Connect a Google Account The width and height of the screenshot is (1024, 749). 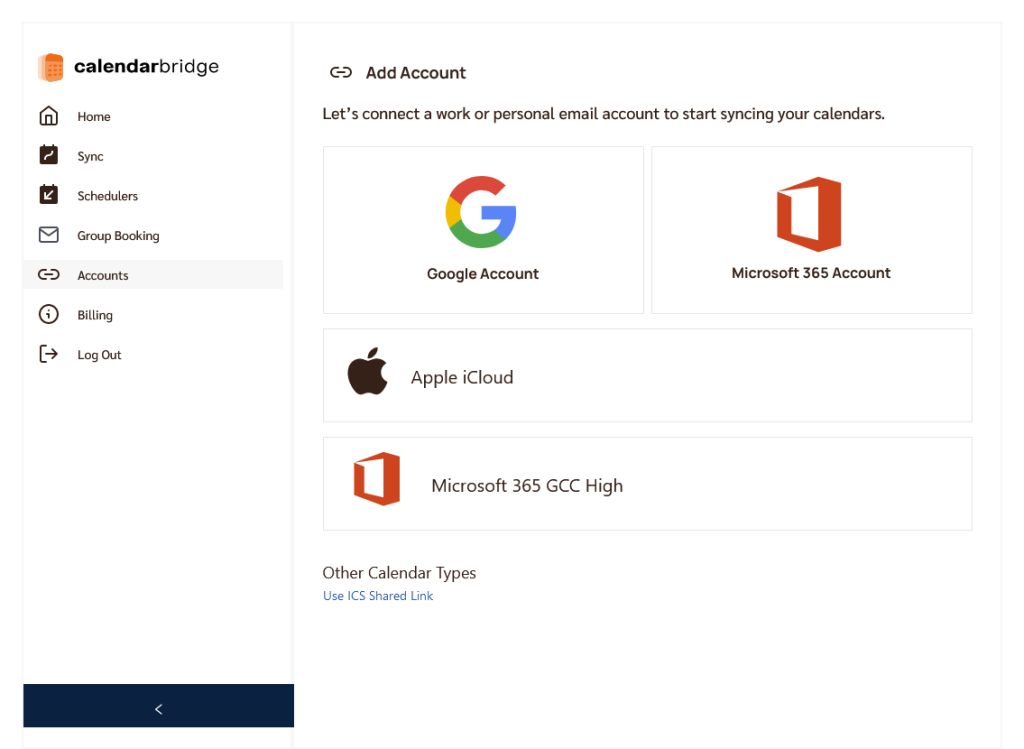[483, 230]
